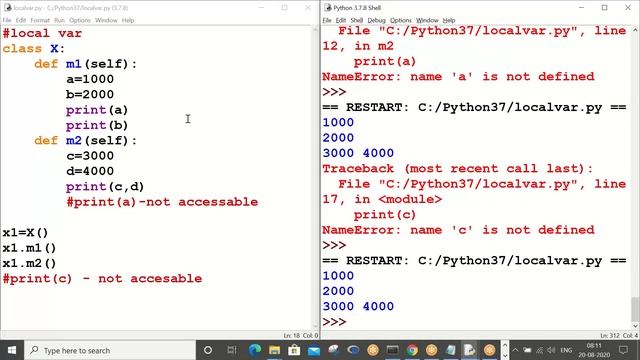Click the 'class X:' line in editor
640x360 pixels.
tap(33, 48)
